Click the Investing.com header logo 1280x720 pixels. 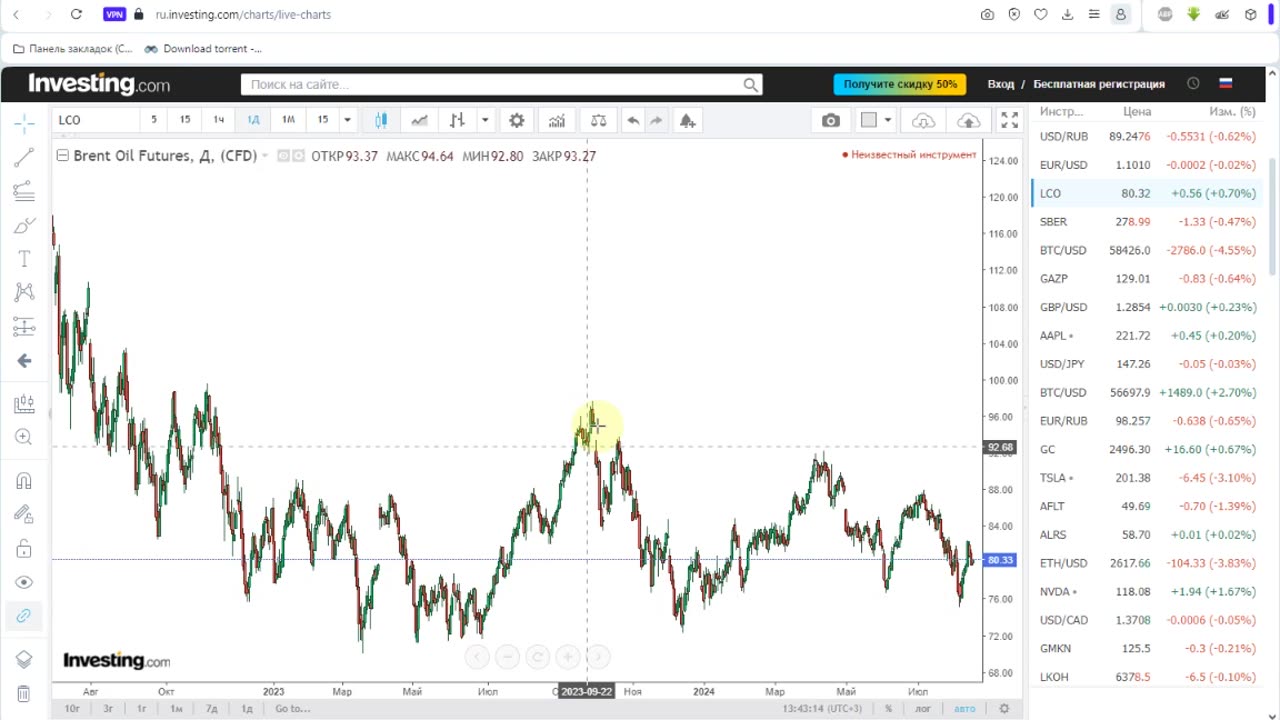click(x=99, y=84)
